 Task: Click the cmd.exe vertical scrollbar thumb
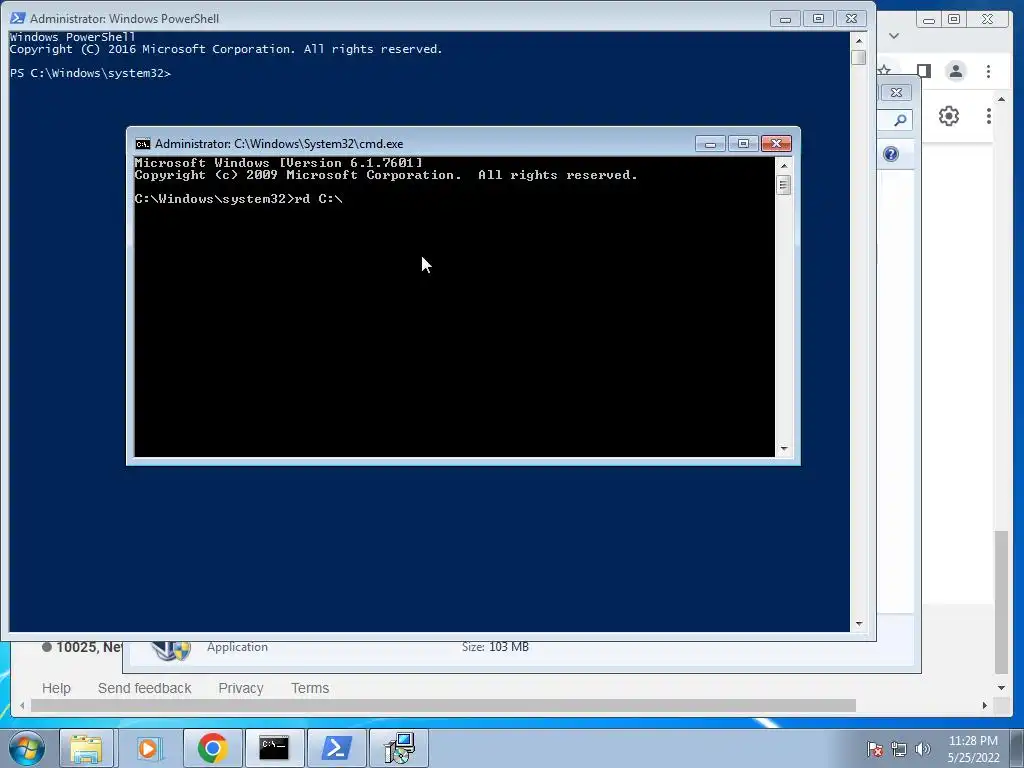point(784,185)
